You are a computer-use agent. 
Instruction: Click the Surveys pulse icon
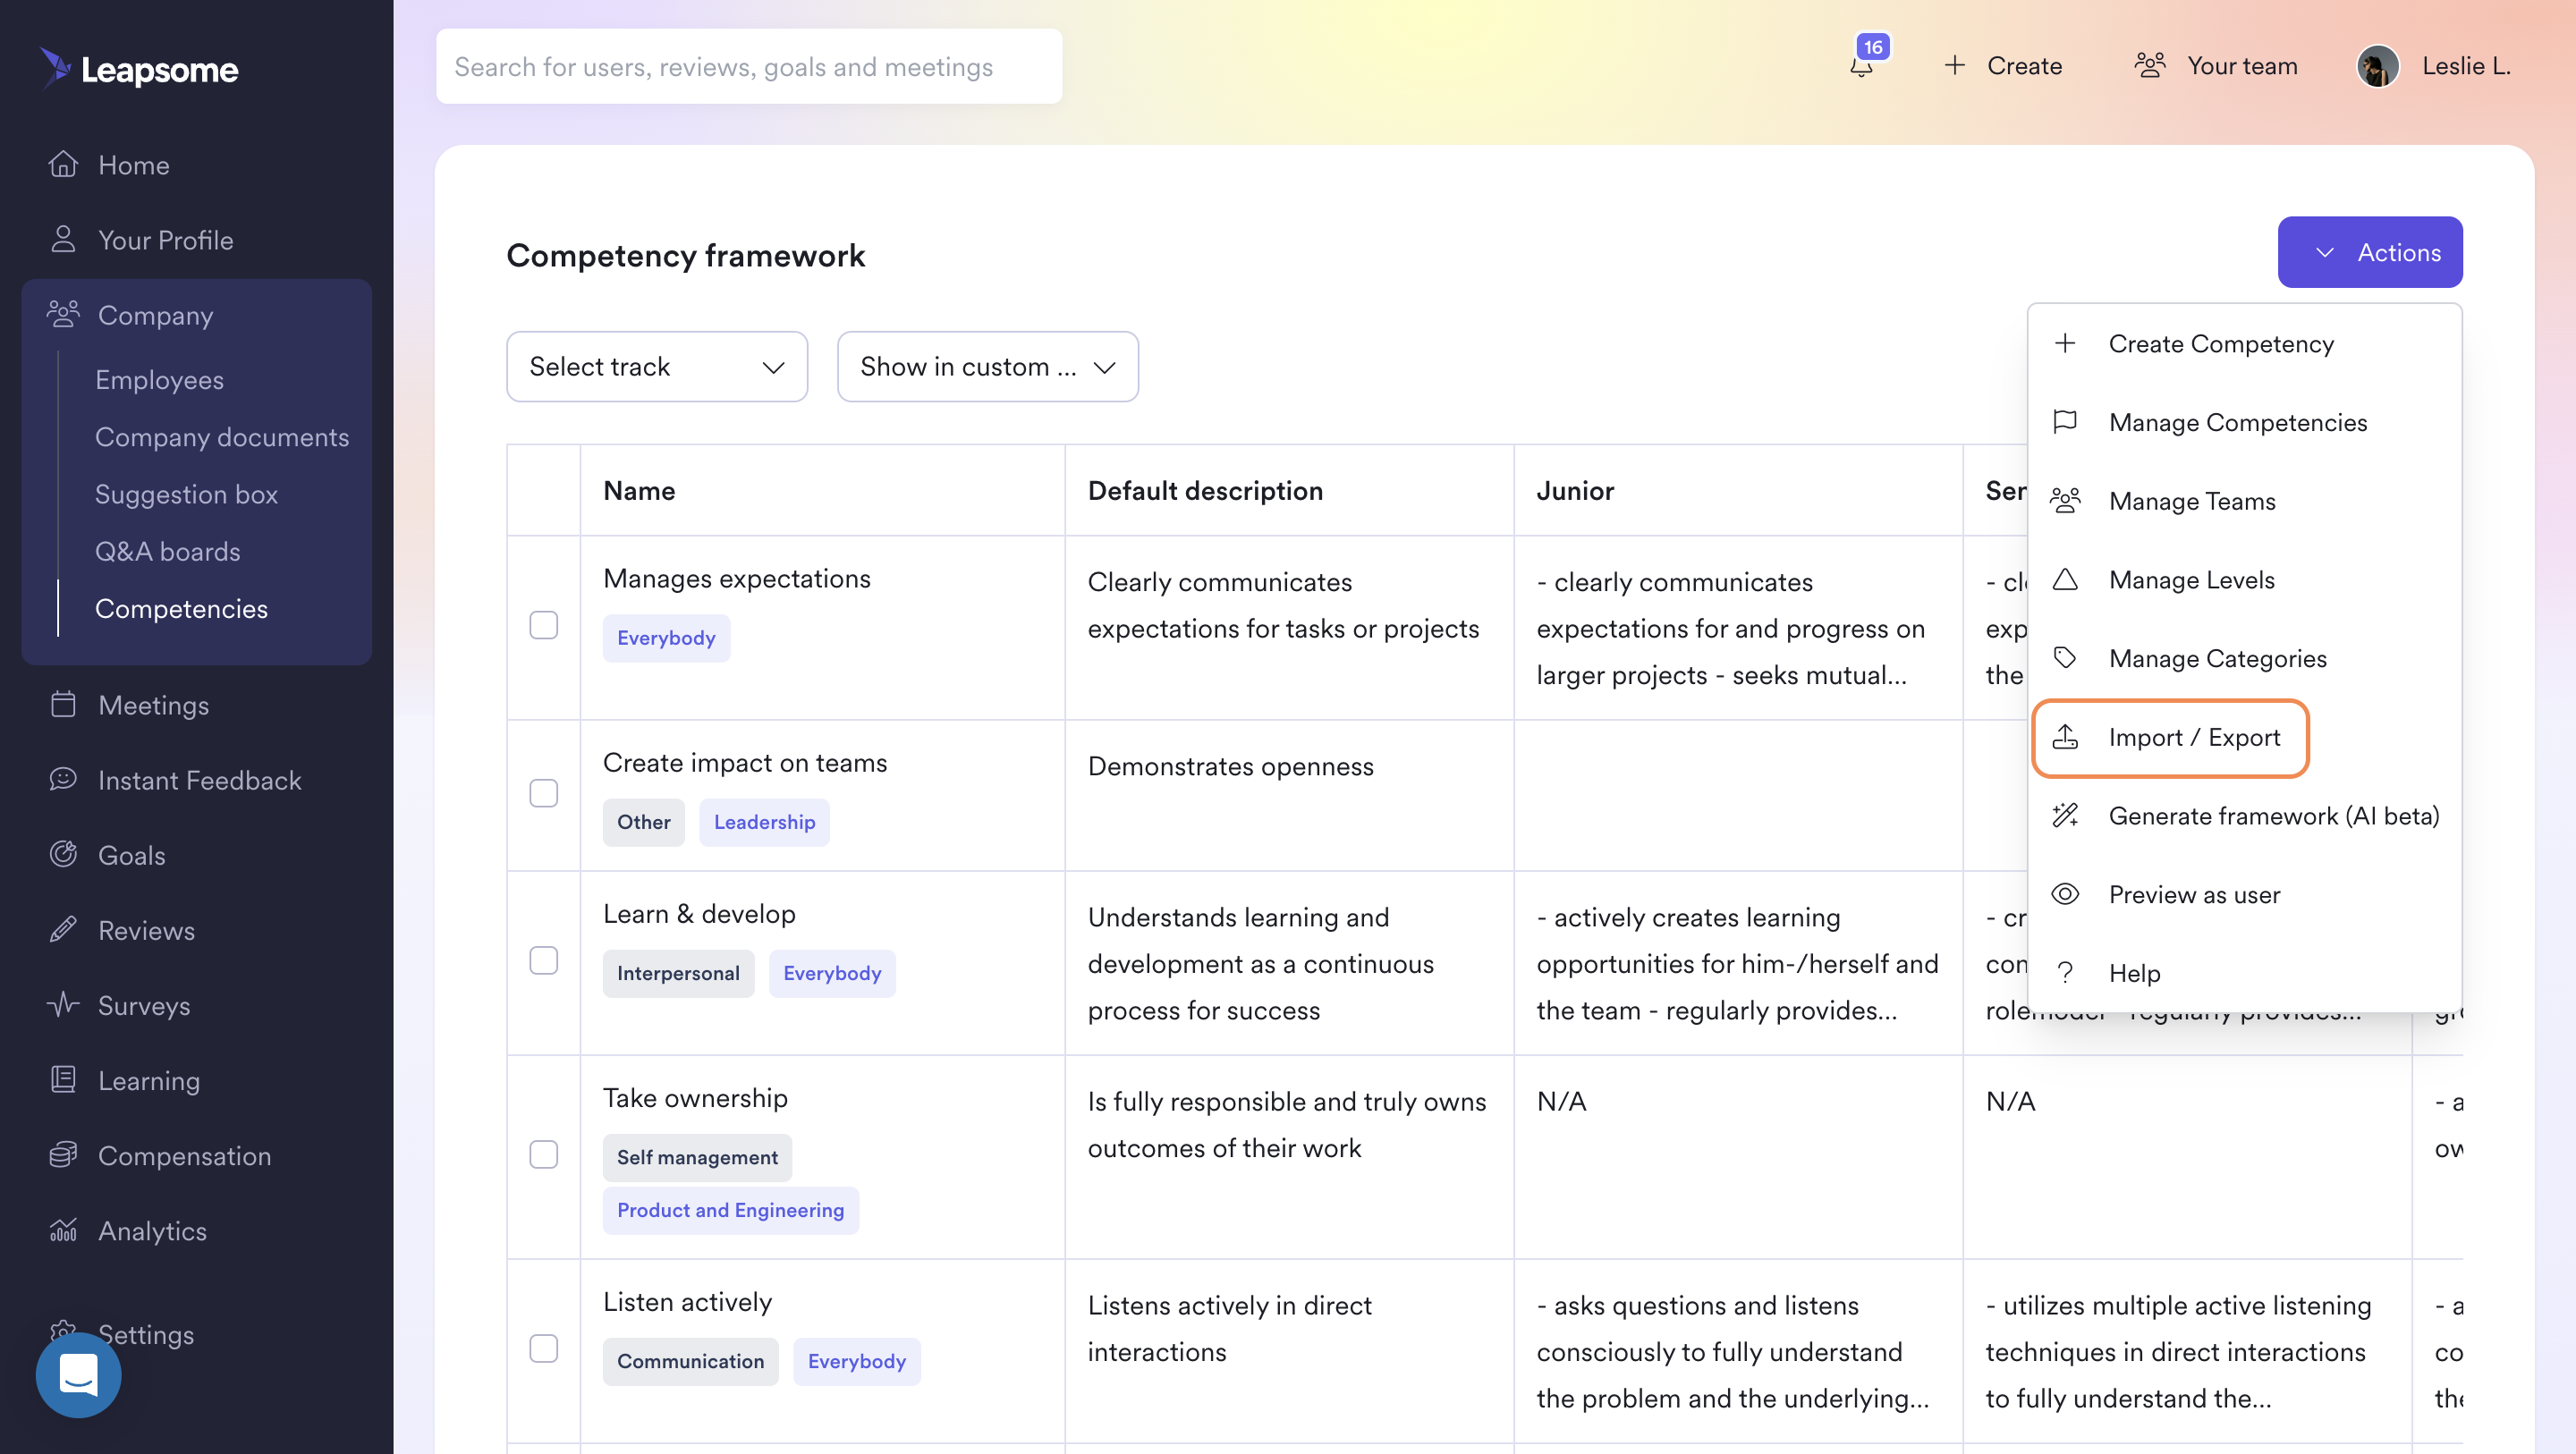63,1004
